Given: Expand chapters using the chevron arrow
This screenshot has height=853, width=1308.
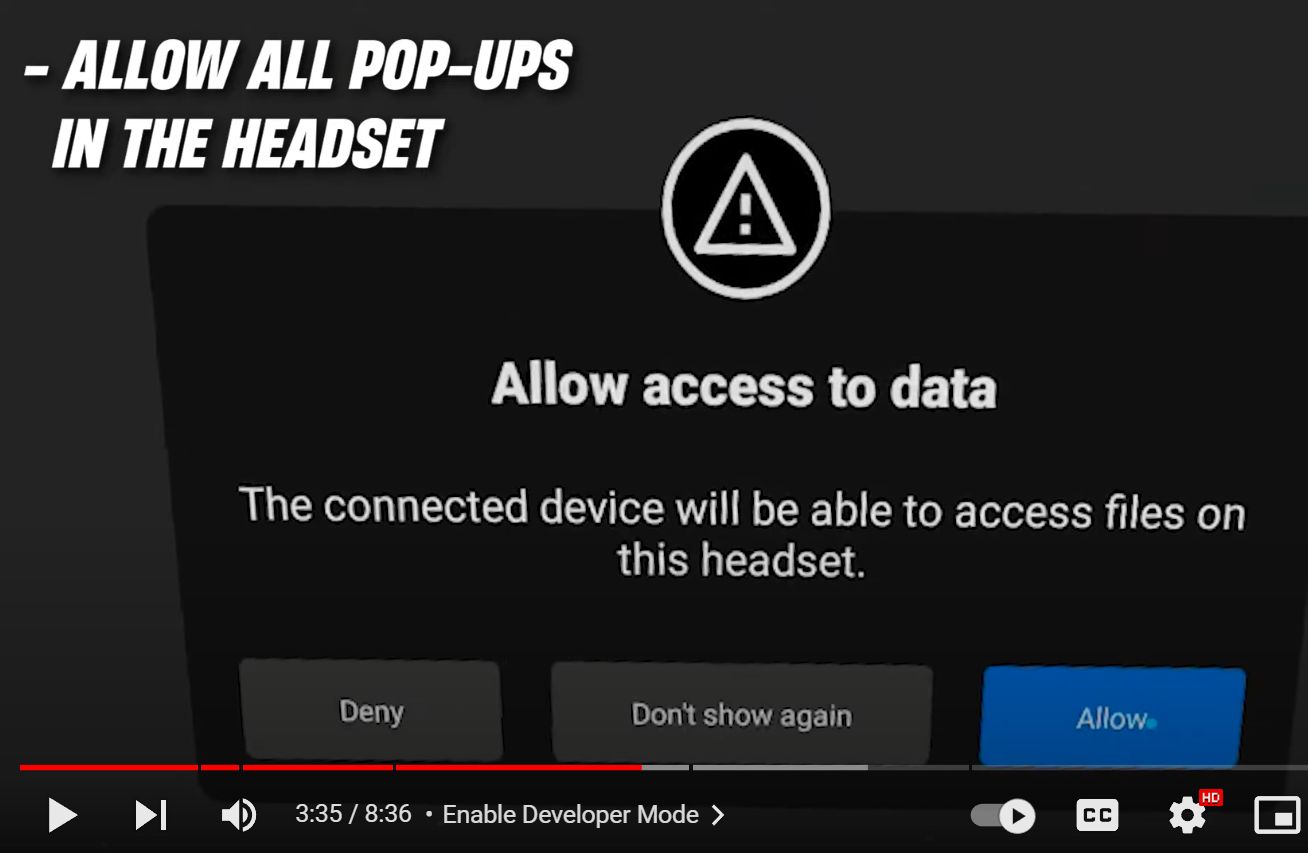Looking at the screenshot, I should click(717, 815).
